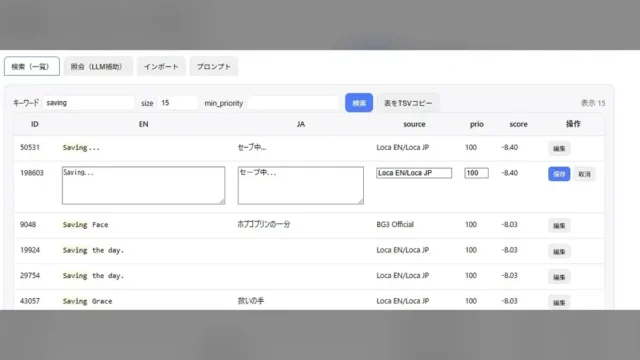Image resolution: width=640 pixels, height=360 pixels.
Task: Click the 表をTSVコピー button
Action: click(x=408, y=103)
